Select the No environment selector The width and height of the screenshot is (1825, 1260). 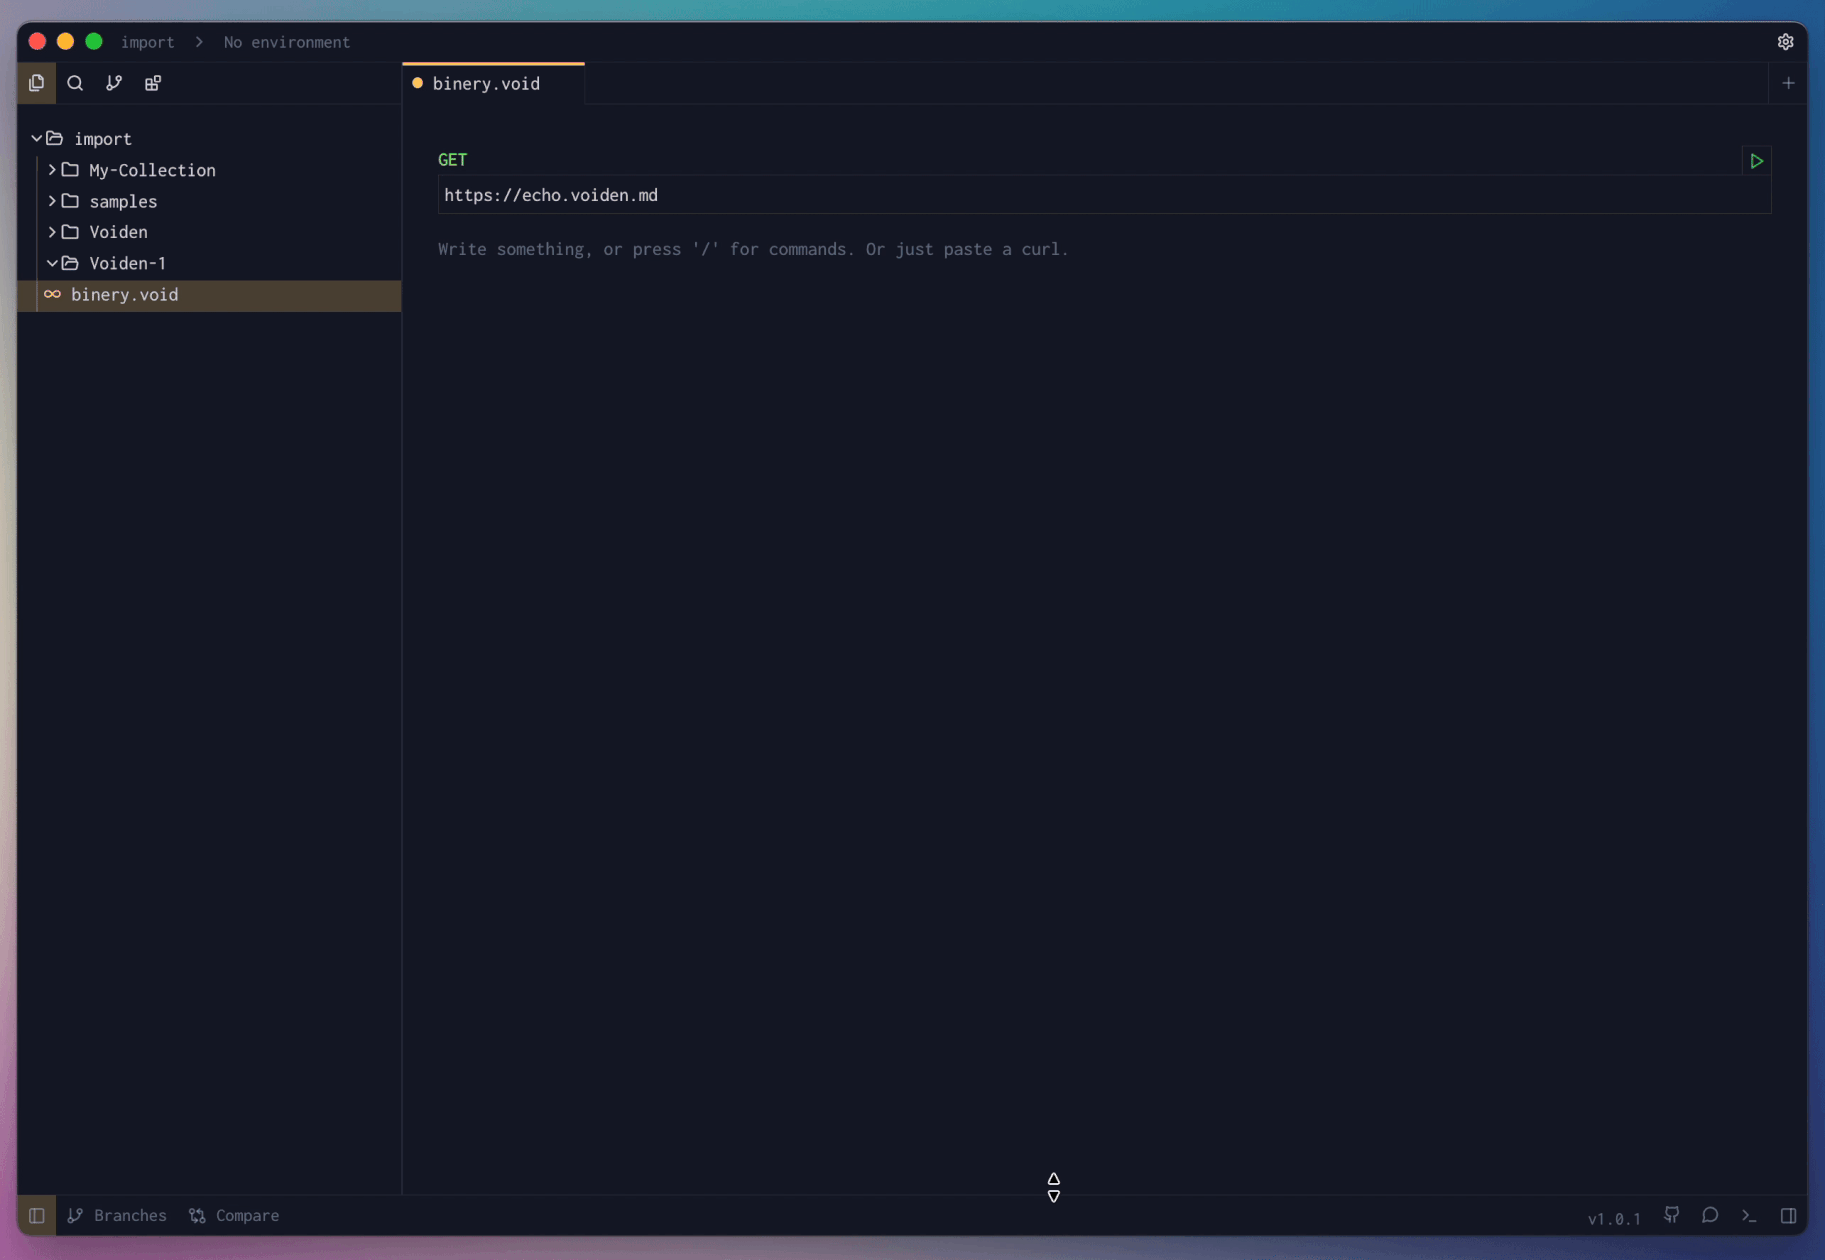click(287, 42)
